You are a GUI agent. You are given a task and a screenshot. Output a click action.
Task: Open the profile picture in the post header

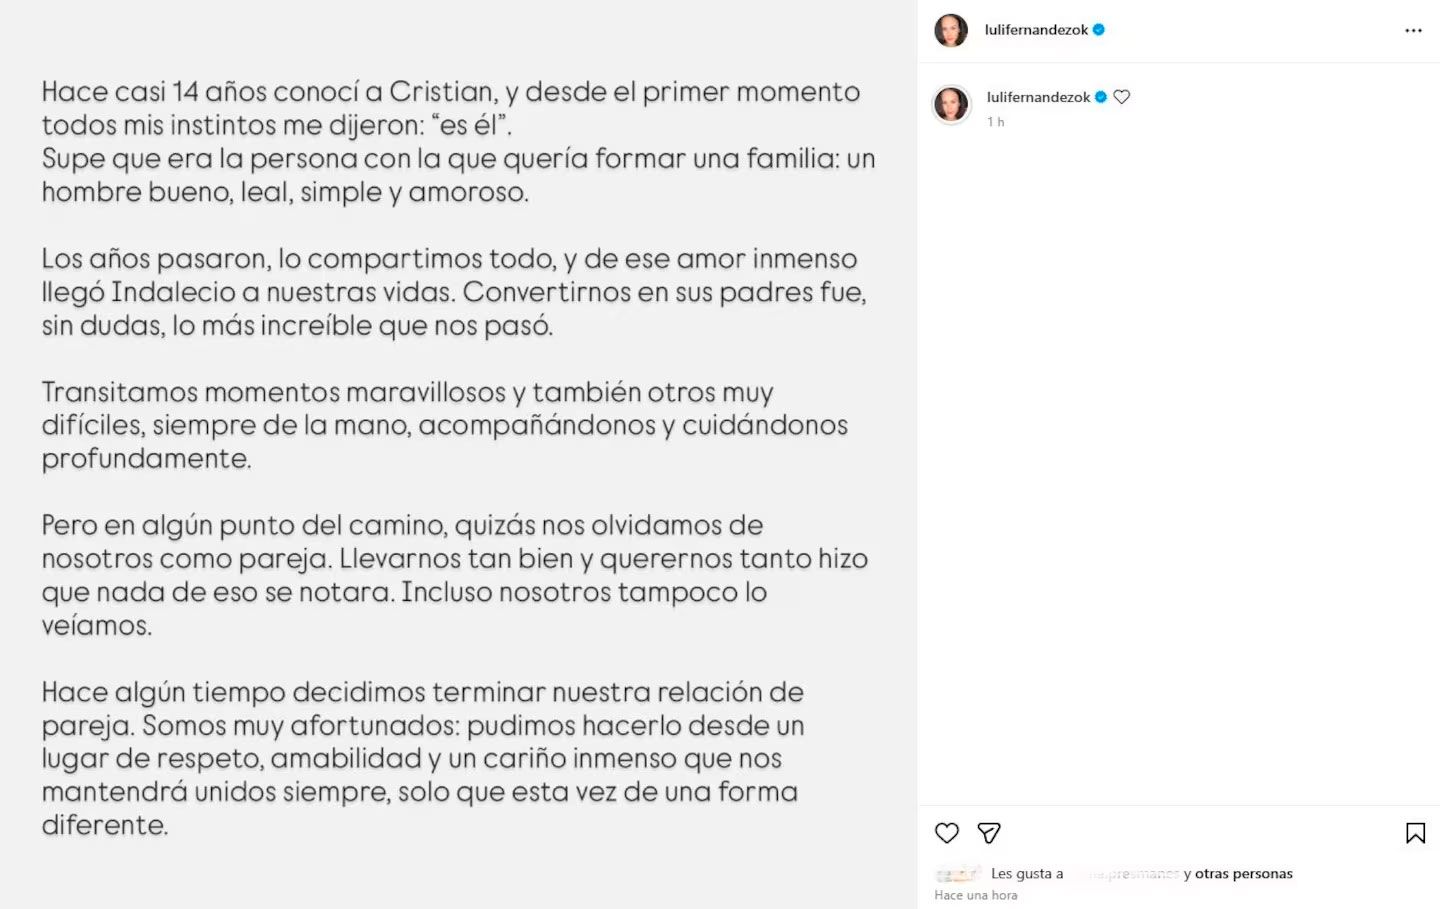point(951,31)
